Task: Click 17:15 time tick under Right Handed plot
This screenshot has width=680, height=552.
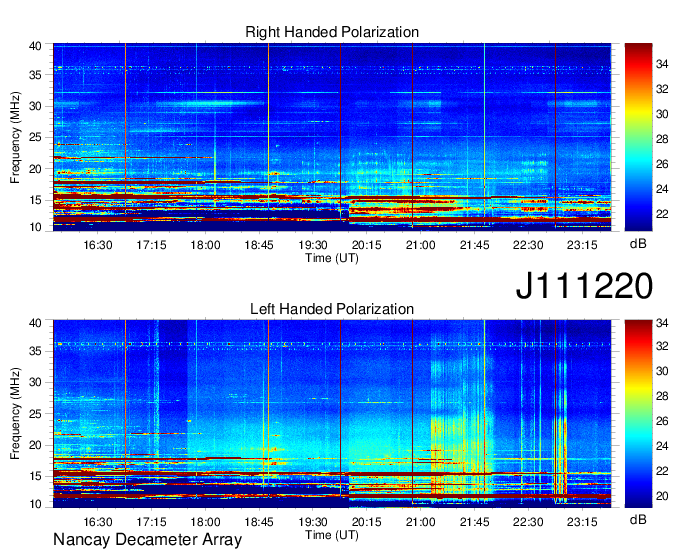Action: pyautogui.click(x=151, y=245)
